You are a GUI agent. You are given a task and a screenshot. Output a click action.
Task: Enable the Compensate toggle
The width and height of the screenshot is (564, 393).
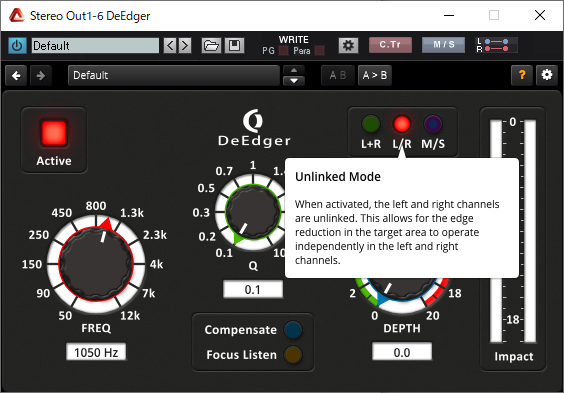coord(293,330)
